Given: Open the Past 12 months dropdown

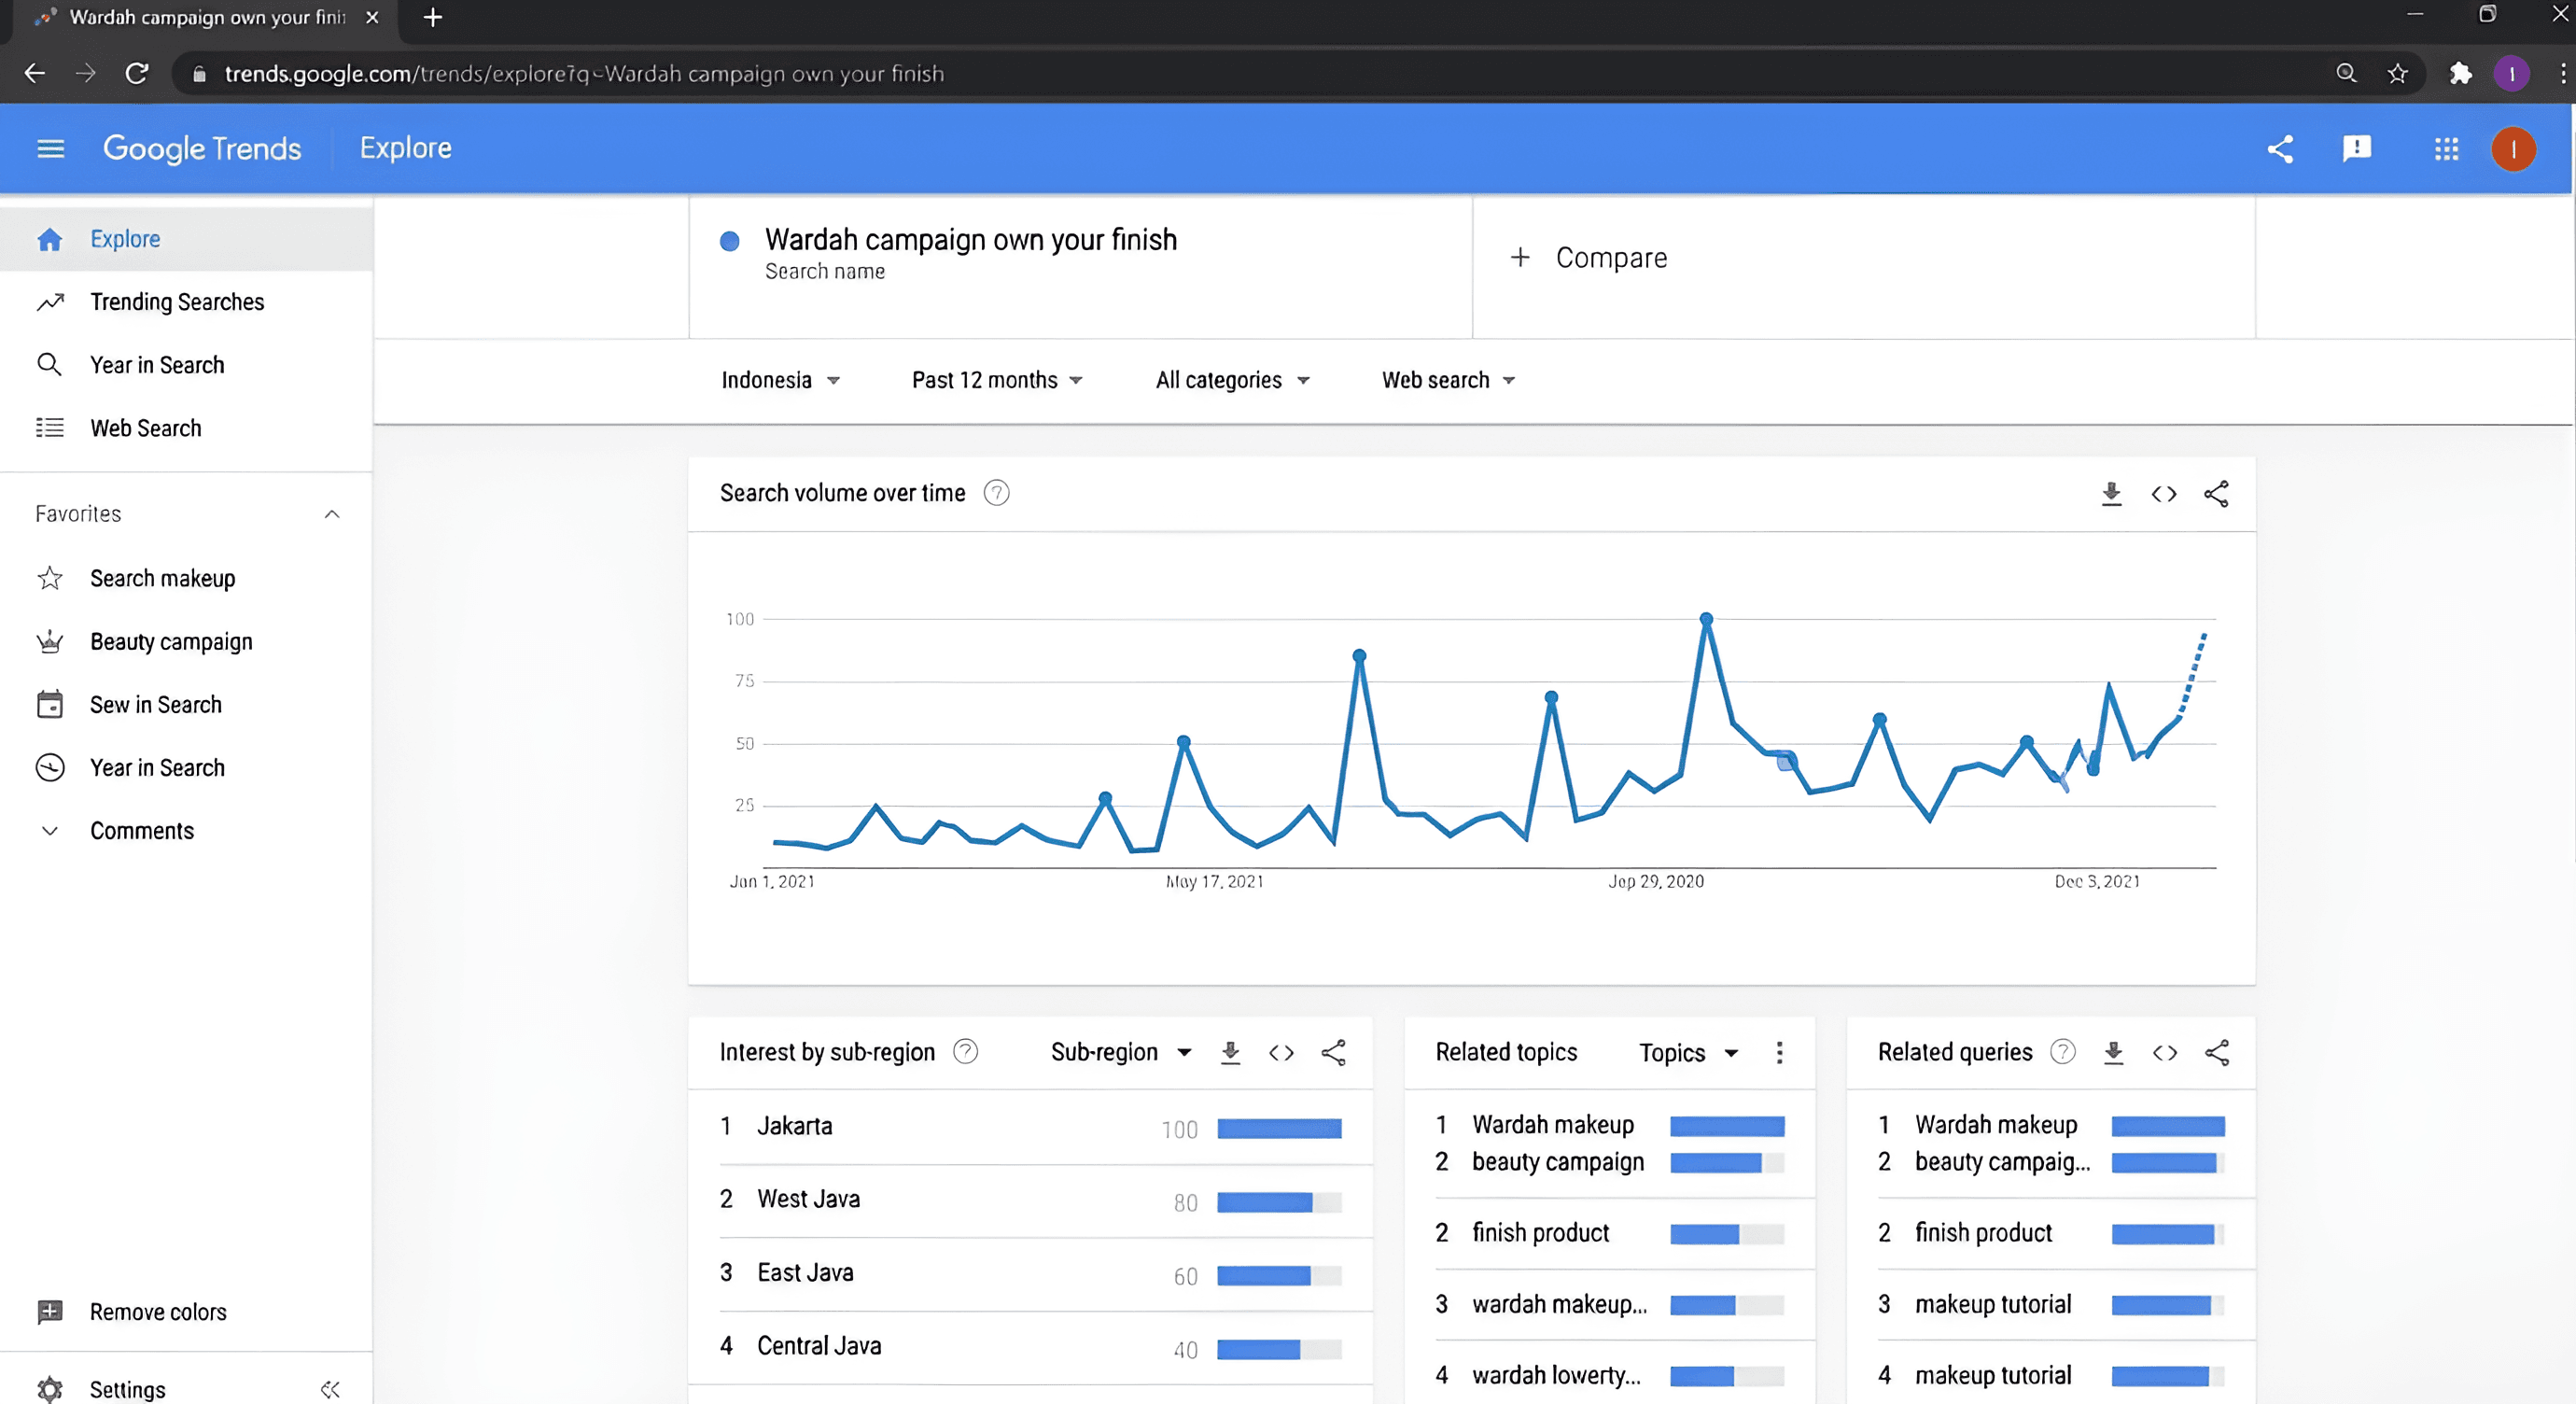Looking at the screenshot, I should tap(997, 380).
